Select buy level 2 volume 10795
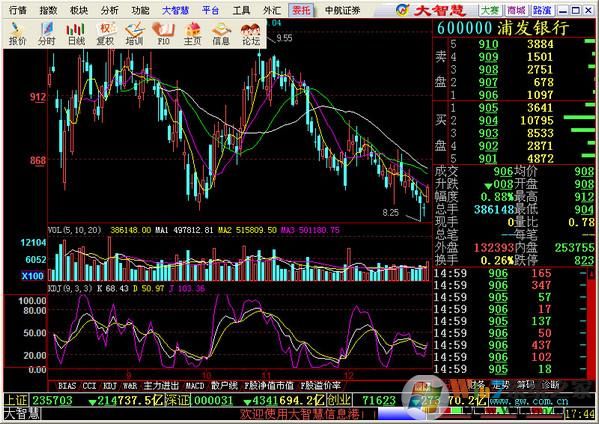Image resolution: width=599 pixels, height=424 pixels. [x=537, y=121]
